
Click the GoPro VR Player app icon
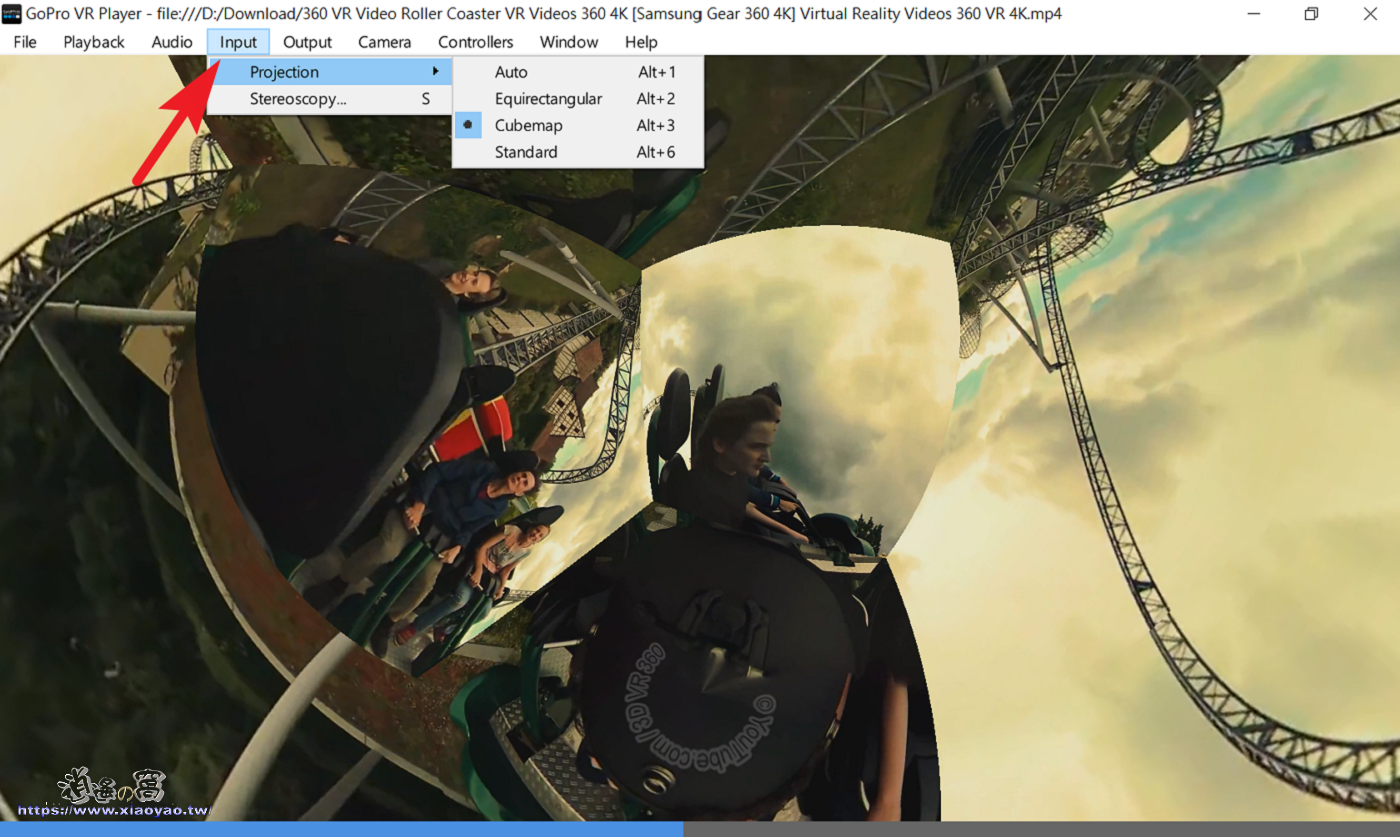tap(12, 14)
